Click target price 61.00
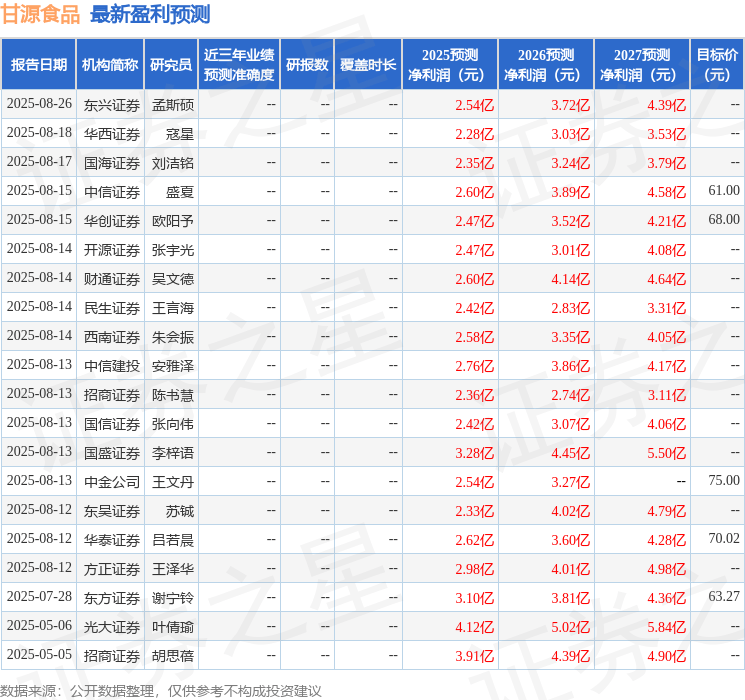Screen dimensions: 745x700 724,191
